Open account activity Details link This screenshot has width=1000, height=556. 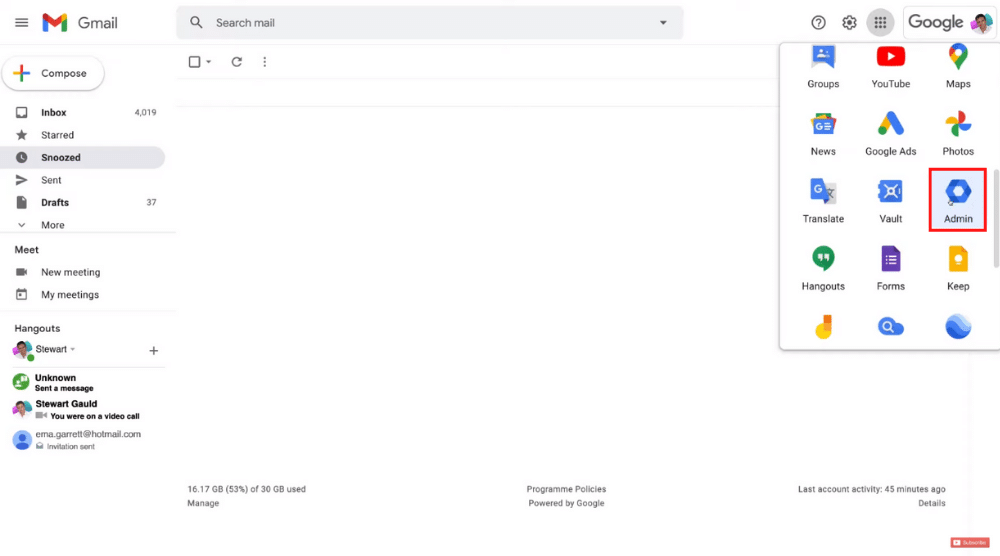932,503
